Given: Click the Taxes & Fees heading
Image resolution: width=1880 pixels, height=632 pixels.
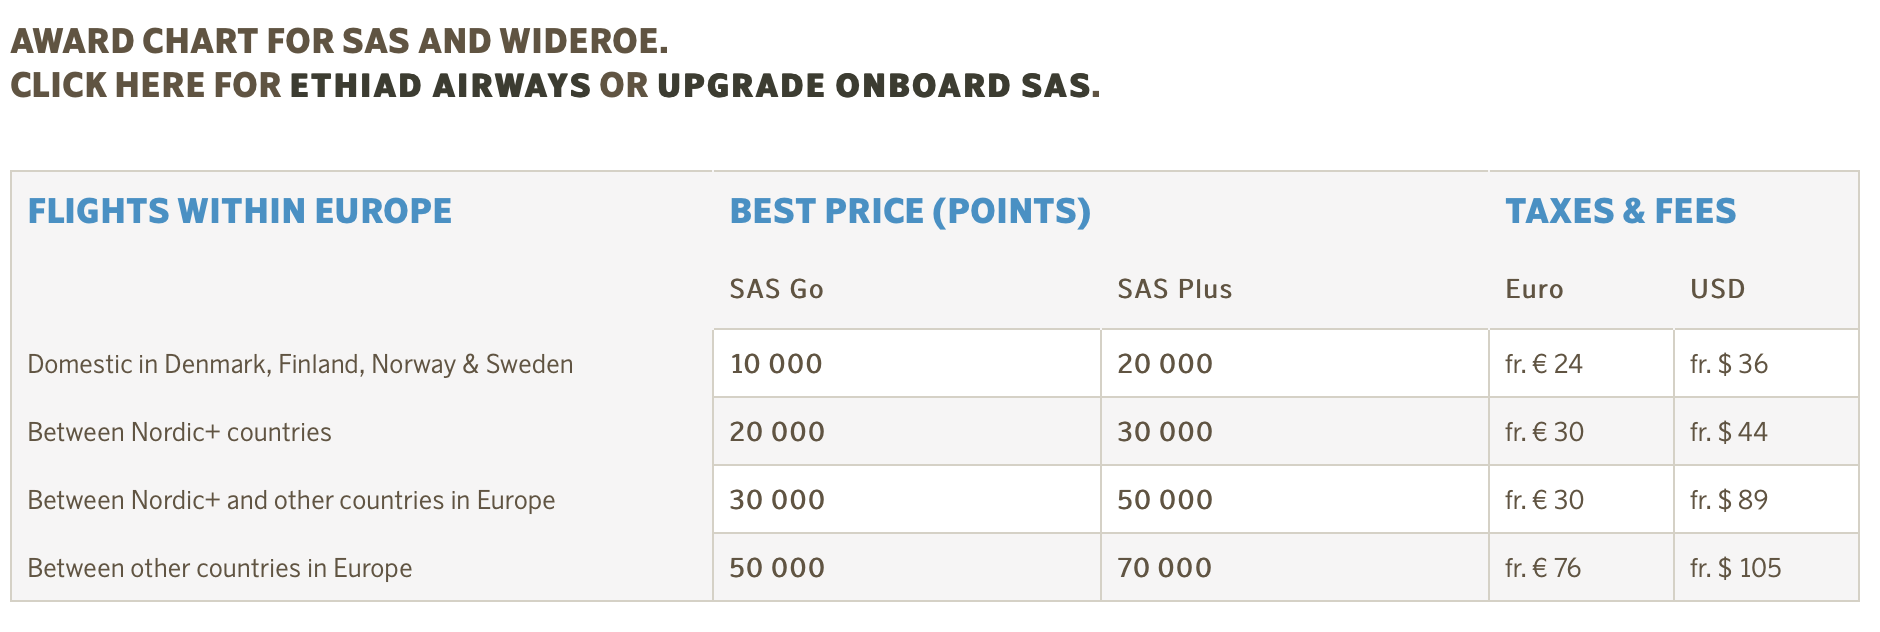Looking at the screenshot, I should point(1620,211).
